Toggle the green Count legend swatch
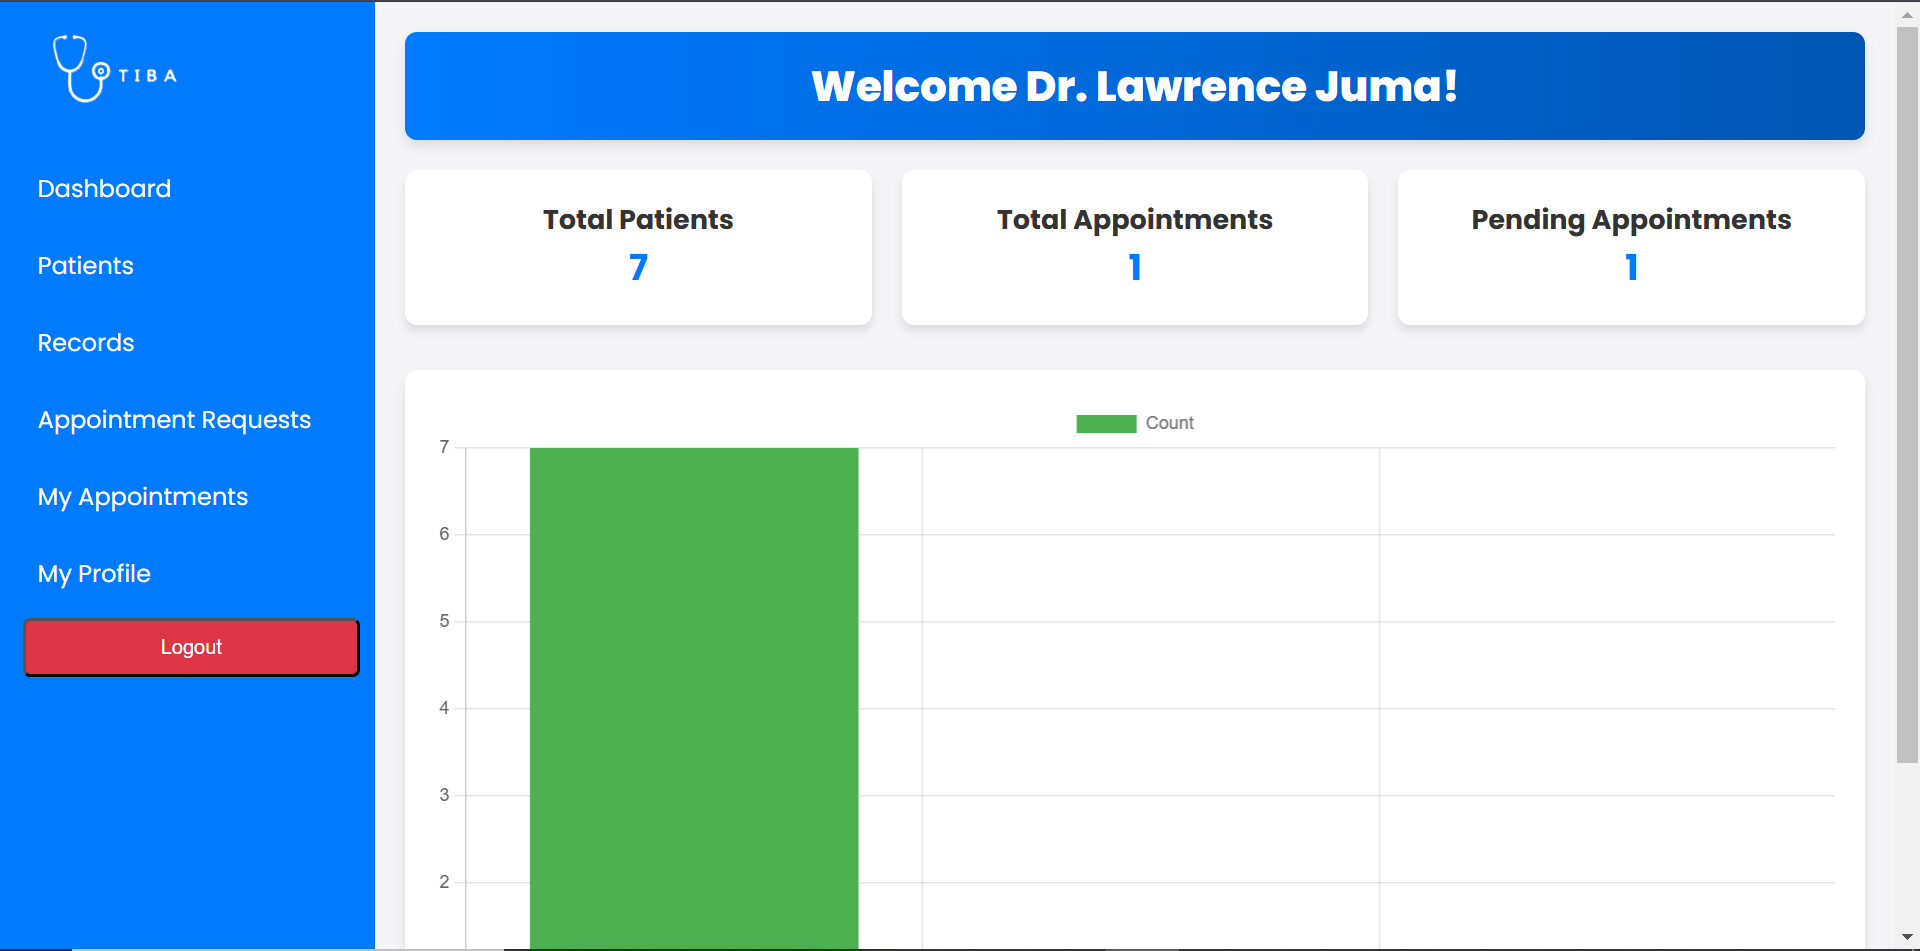 (x=1105, y=424)
